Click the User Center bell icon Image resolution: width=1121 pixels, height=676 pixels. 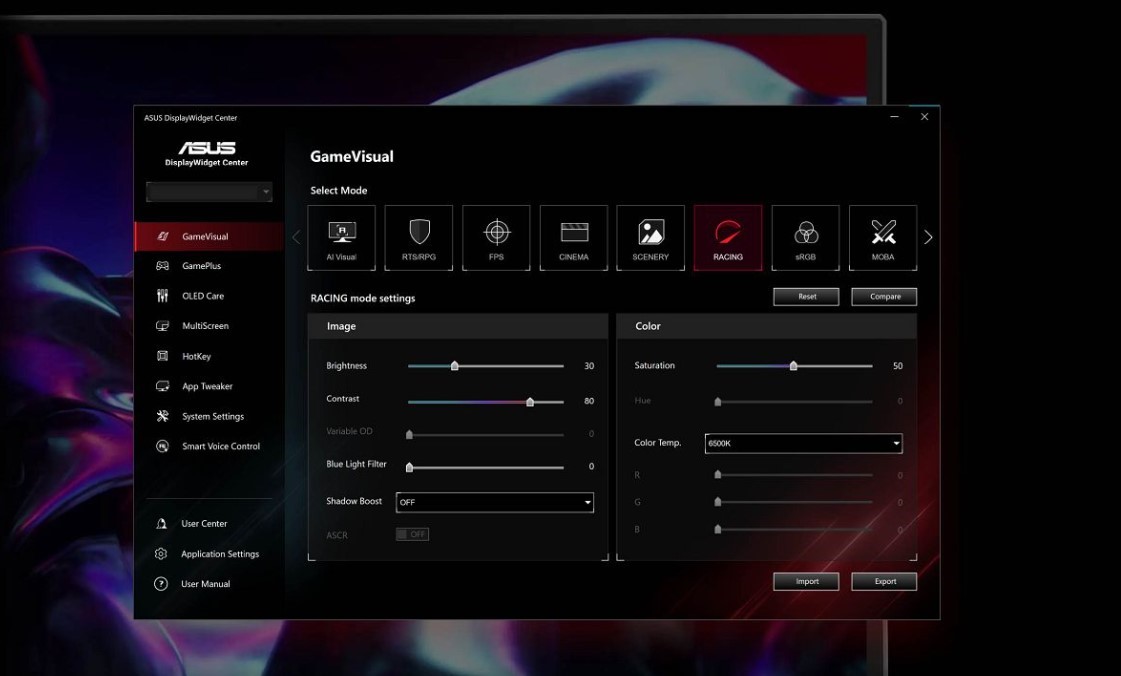[x=162, y=524]
